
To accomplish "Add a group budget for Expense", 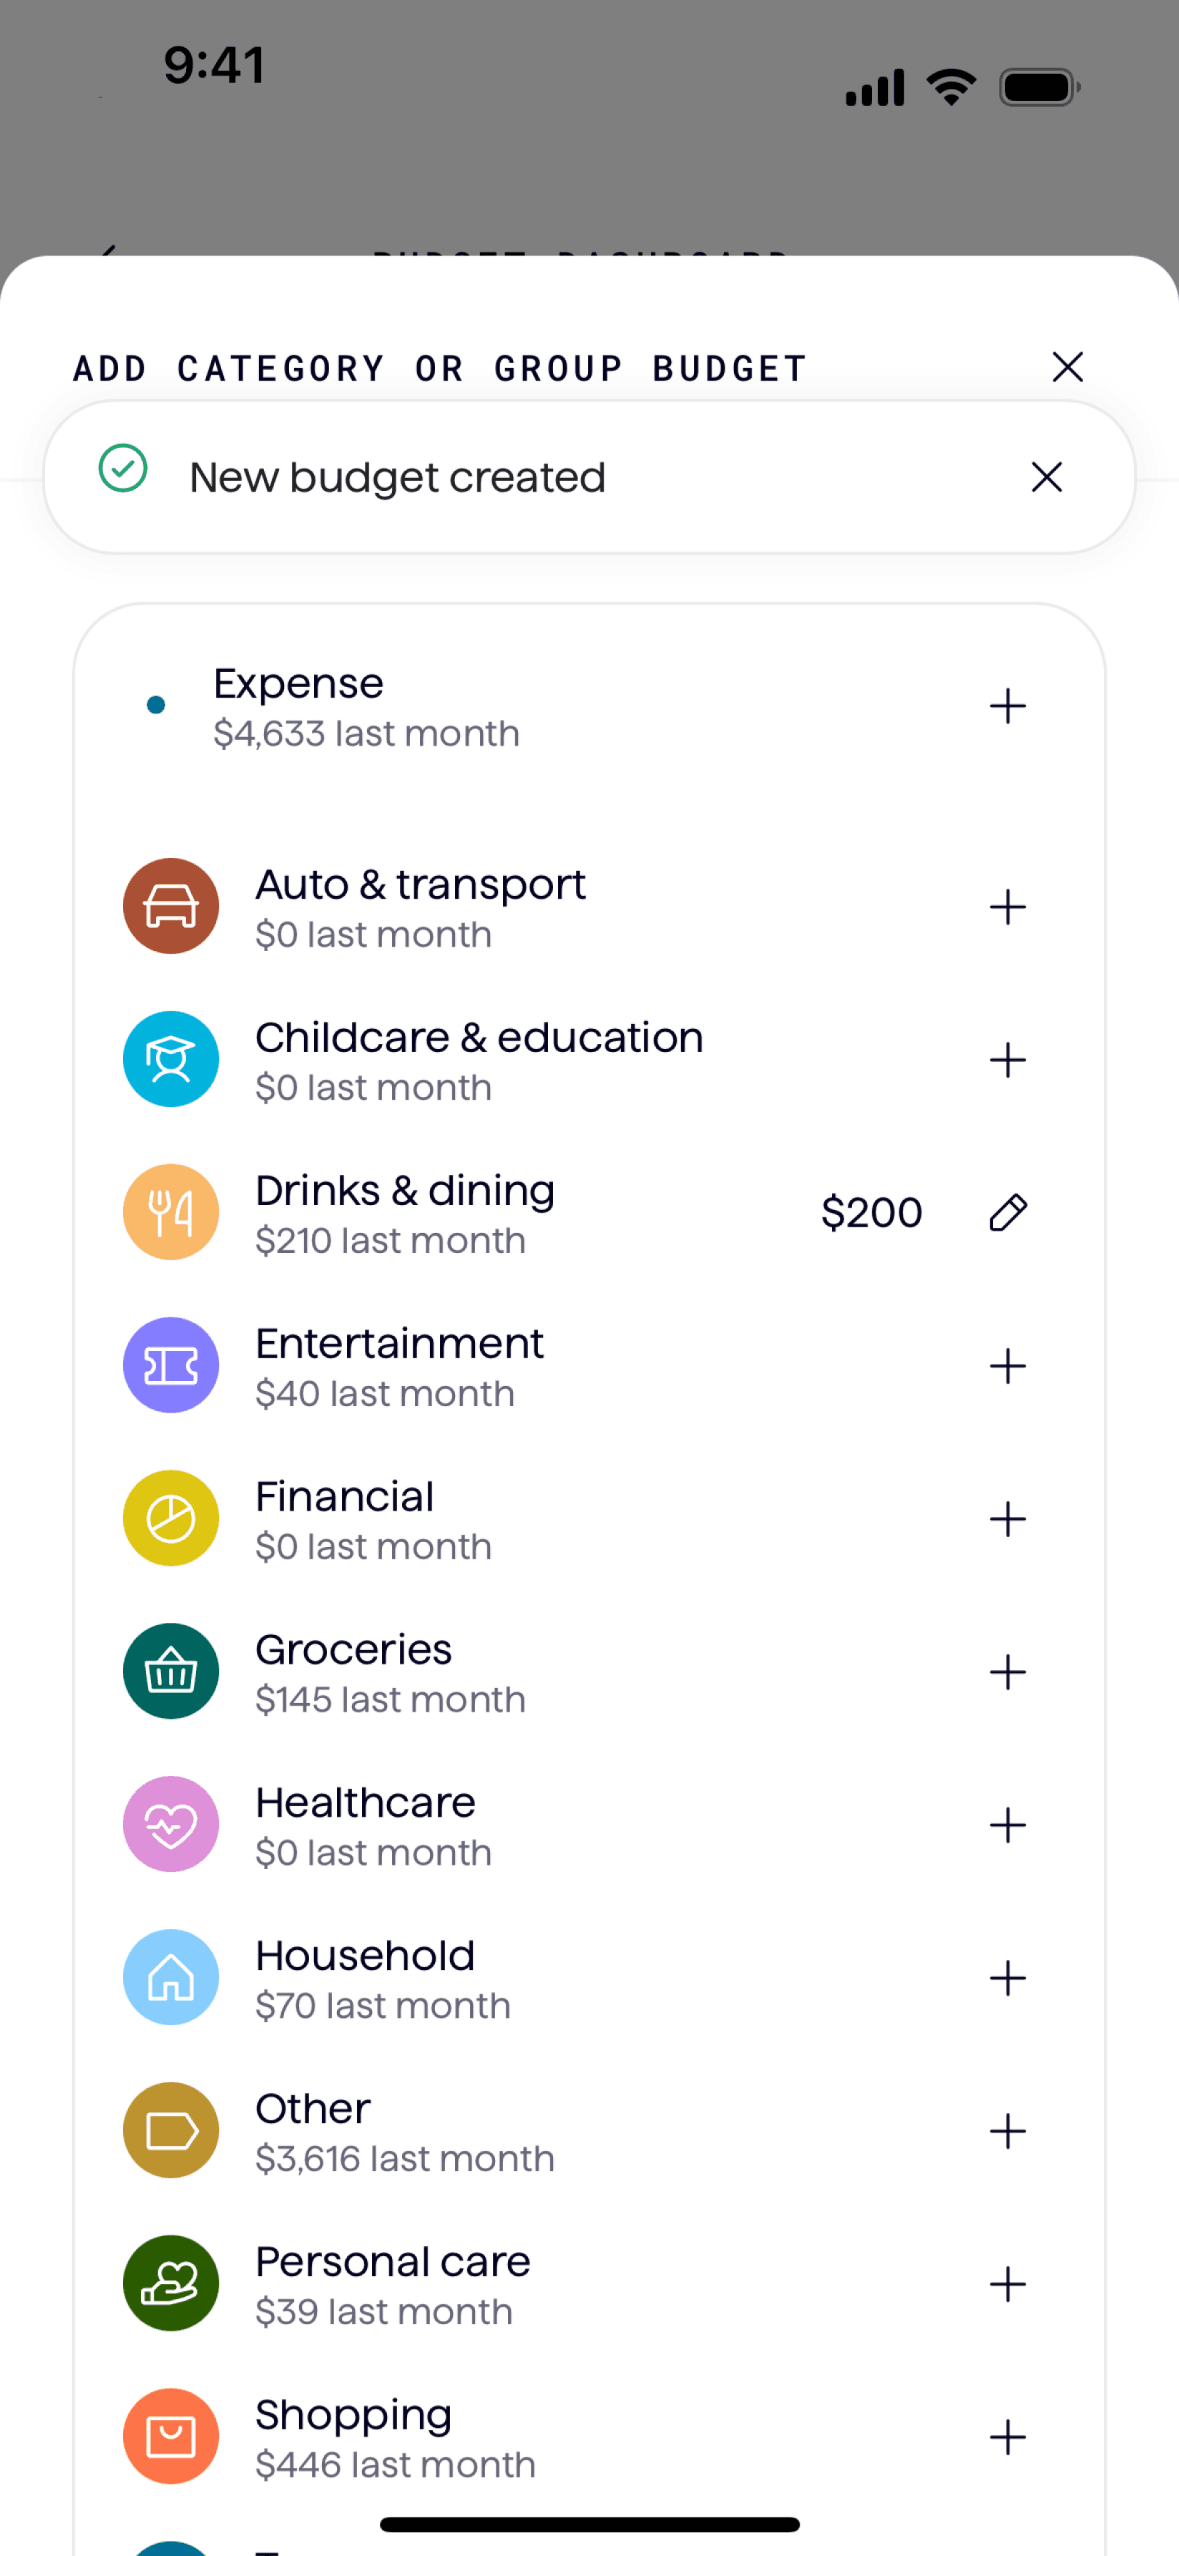I will pyautogui.click(x=1007, y=706).
